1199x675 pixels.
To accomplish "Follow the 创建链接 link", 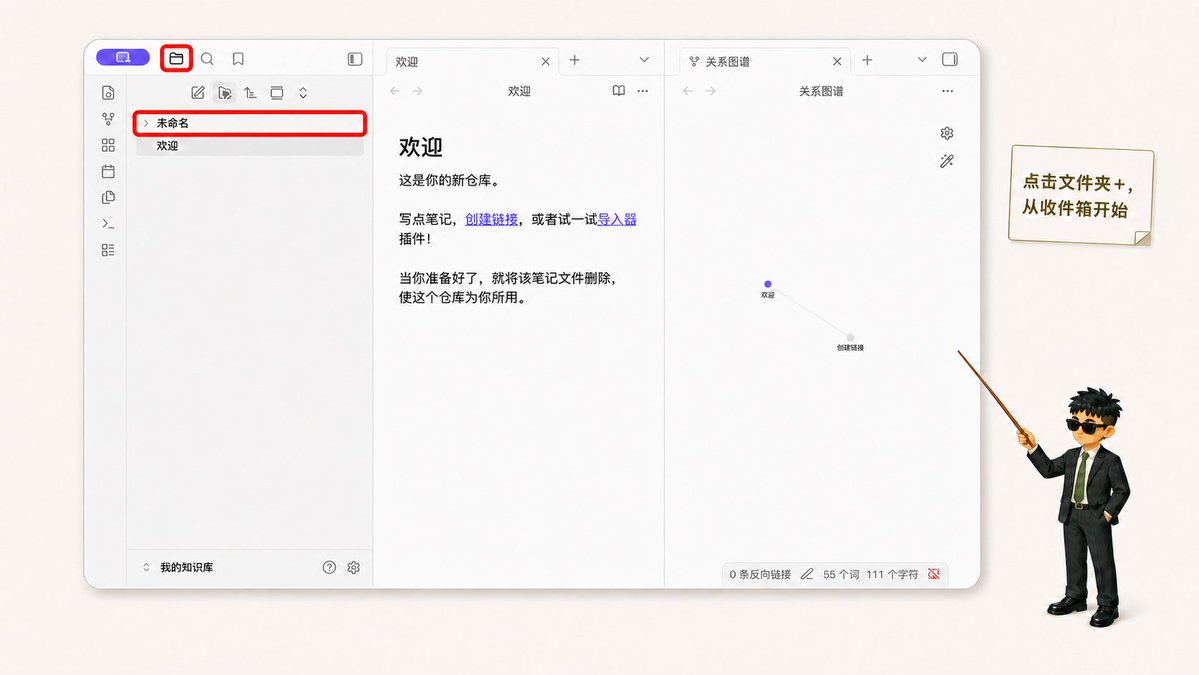I will click(491, 219).
